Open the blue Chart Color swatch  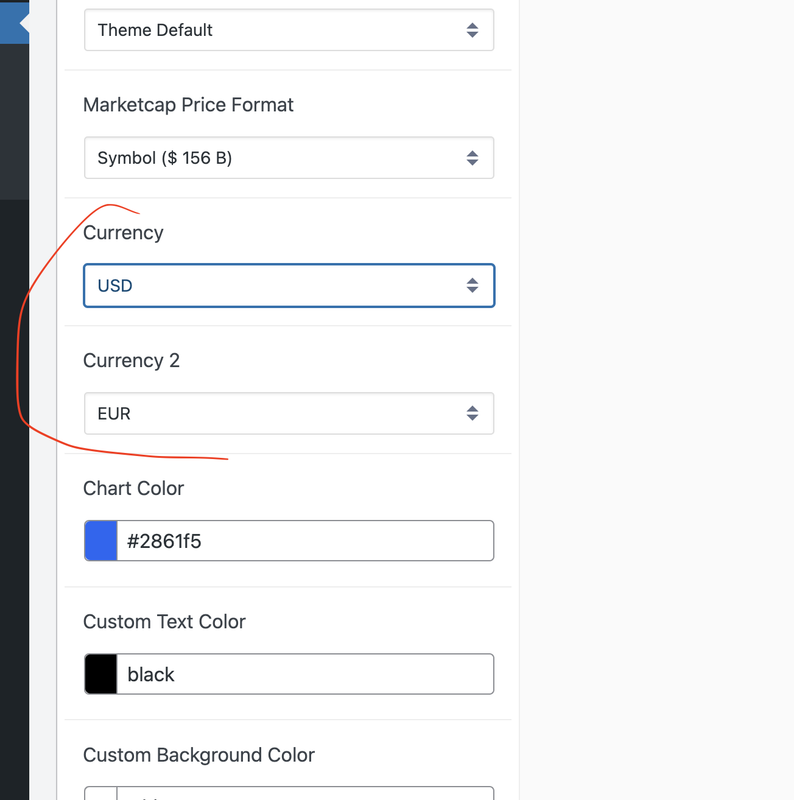click(x=101, y=541)
